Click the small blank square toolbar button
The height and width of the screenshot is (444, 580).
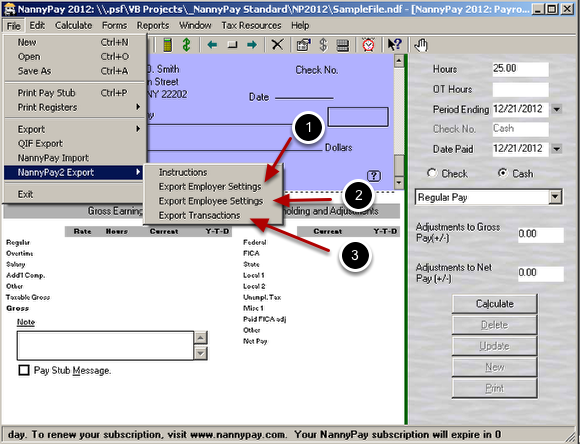[232, 45]
